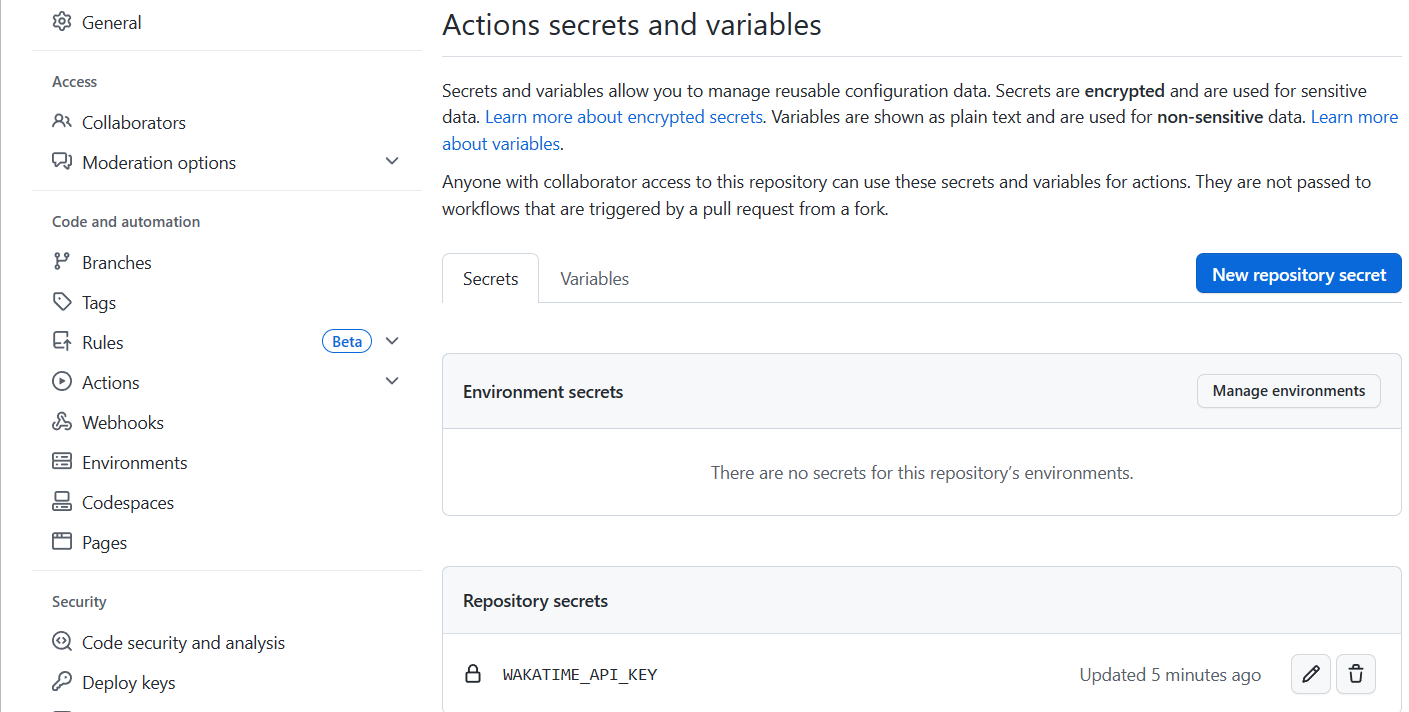Click the Environments server icon

pos(62,462)
